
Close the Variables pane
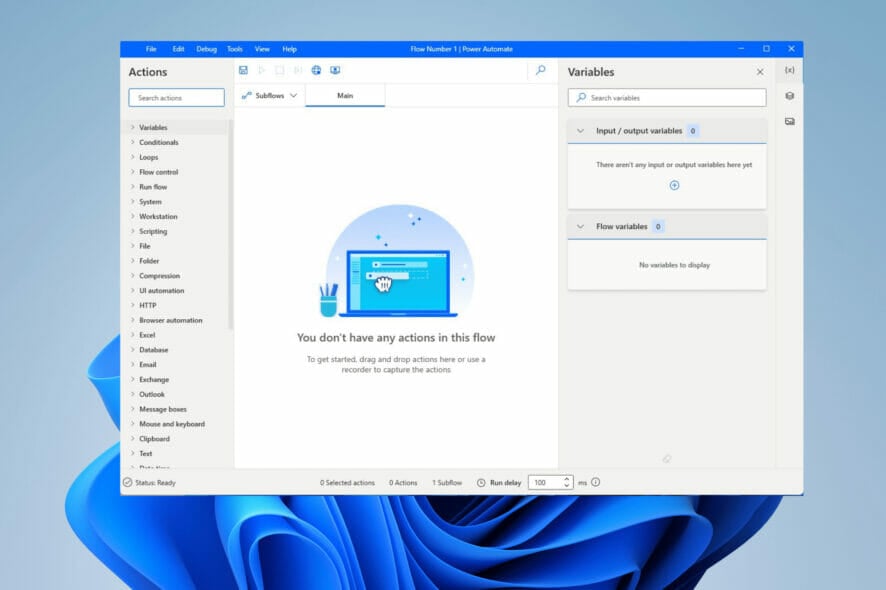[x=760, y=71]
